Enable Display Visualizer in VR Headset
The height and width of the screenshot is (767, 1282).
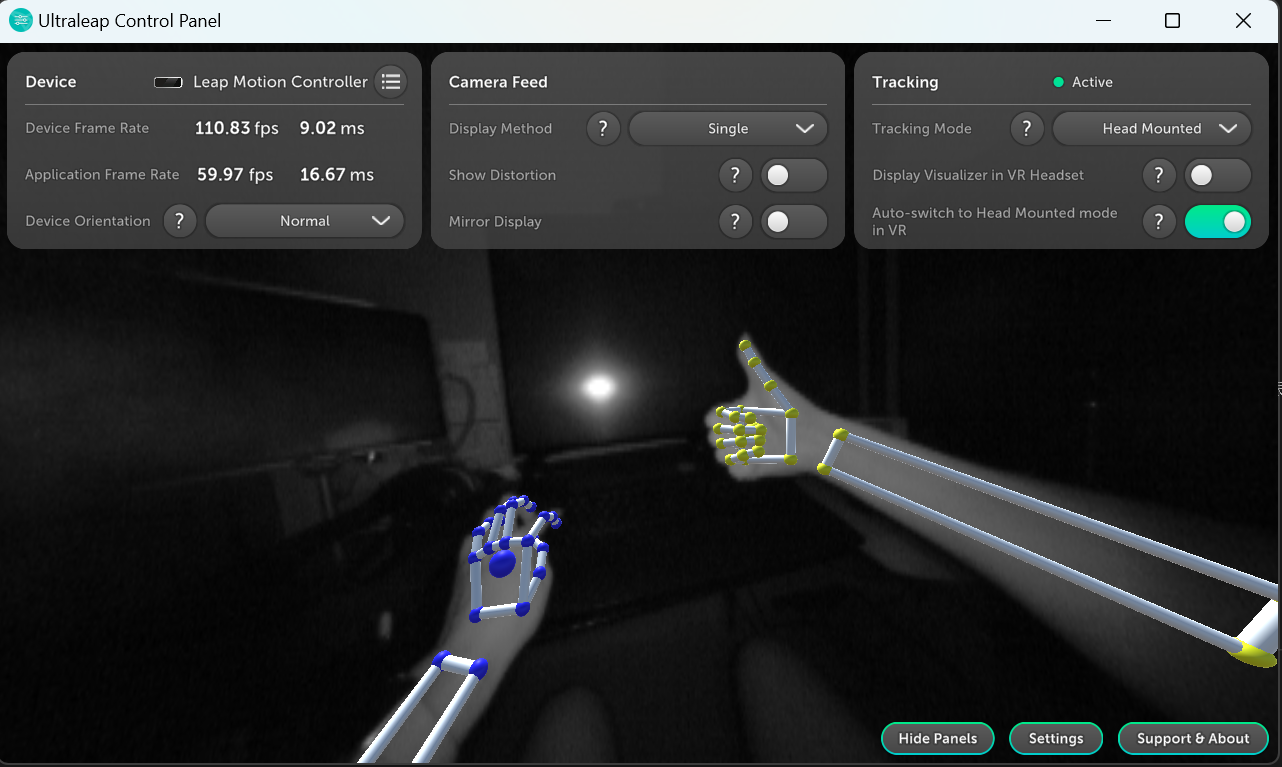1217,175
